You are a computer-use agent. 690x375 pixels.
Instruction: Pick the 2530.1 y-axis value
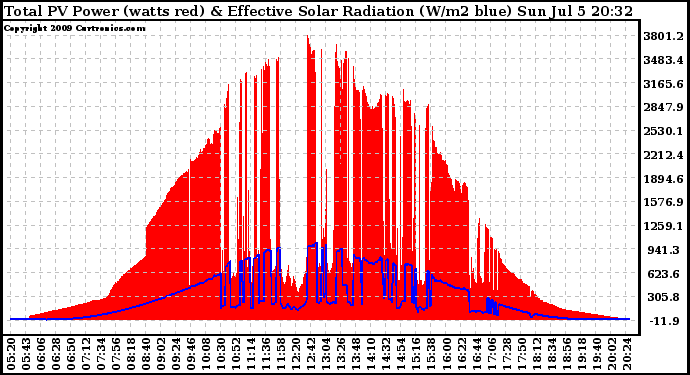pos(663,131)
